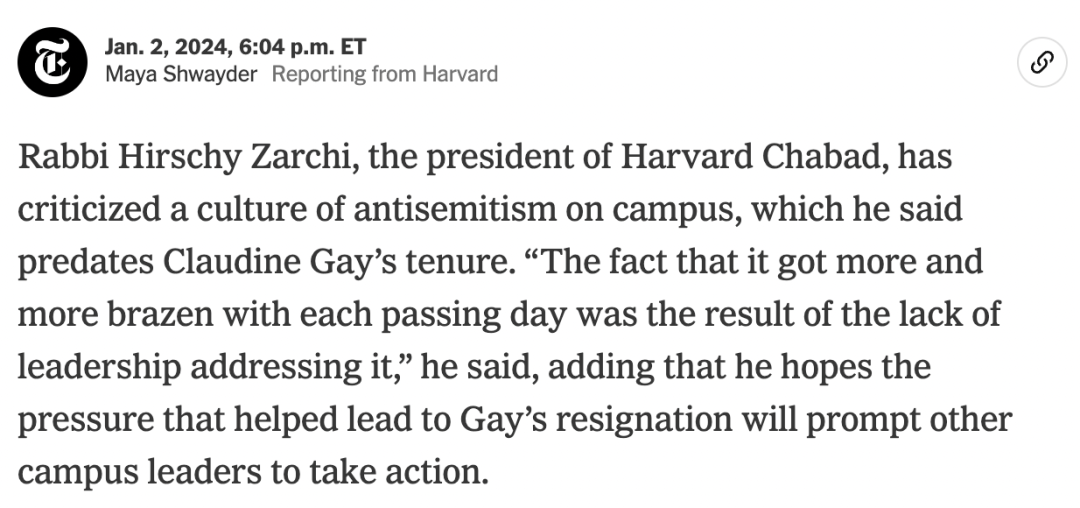The height and width of the screenshot is (508, 1080).
Task: Click the word "pressure" starting the sixth line
Action: coord(85,421)
